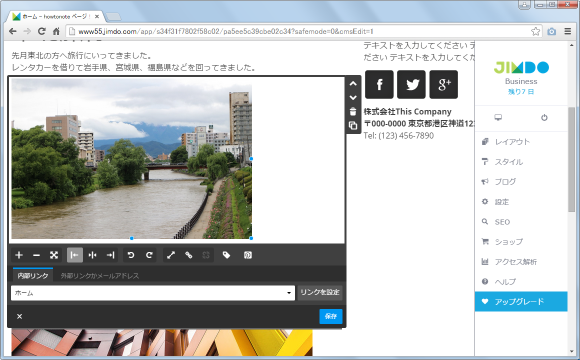Click the logout power icon

click(544, 118)
